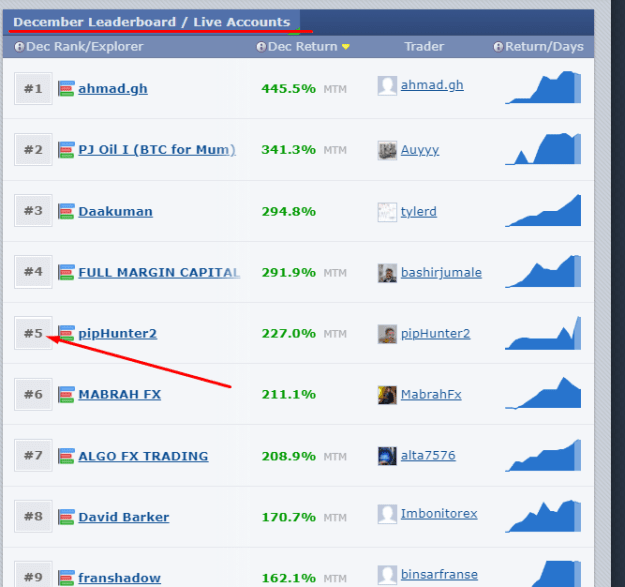
Task: Click return chart thumbnail for MABRAH FX
Action: 543,393
